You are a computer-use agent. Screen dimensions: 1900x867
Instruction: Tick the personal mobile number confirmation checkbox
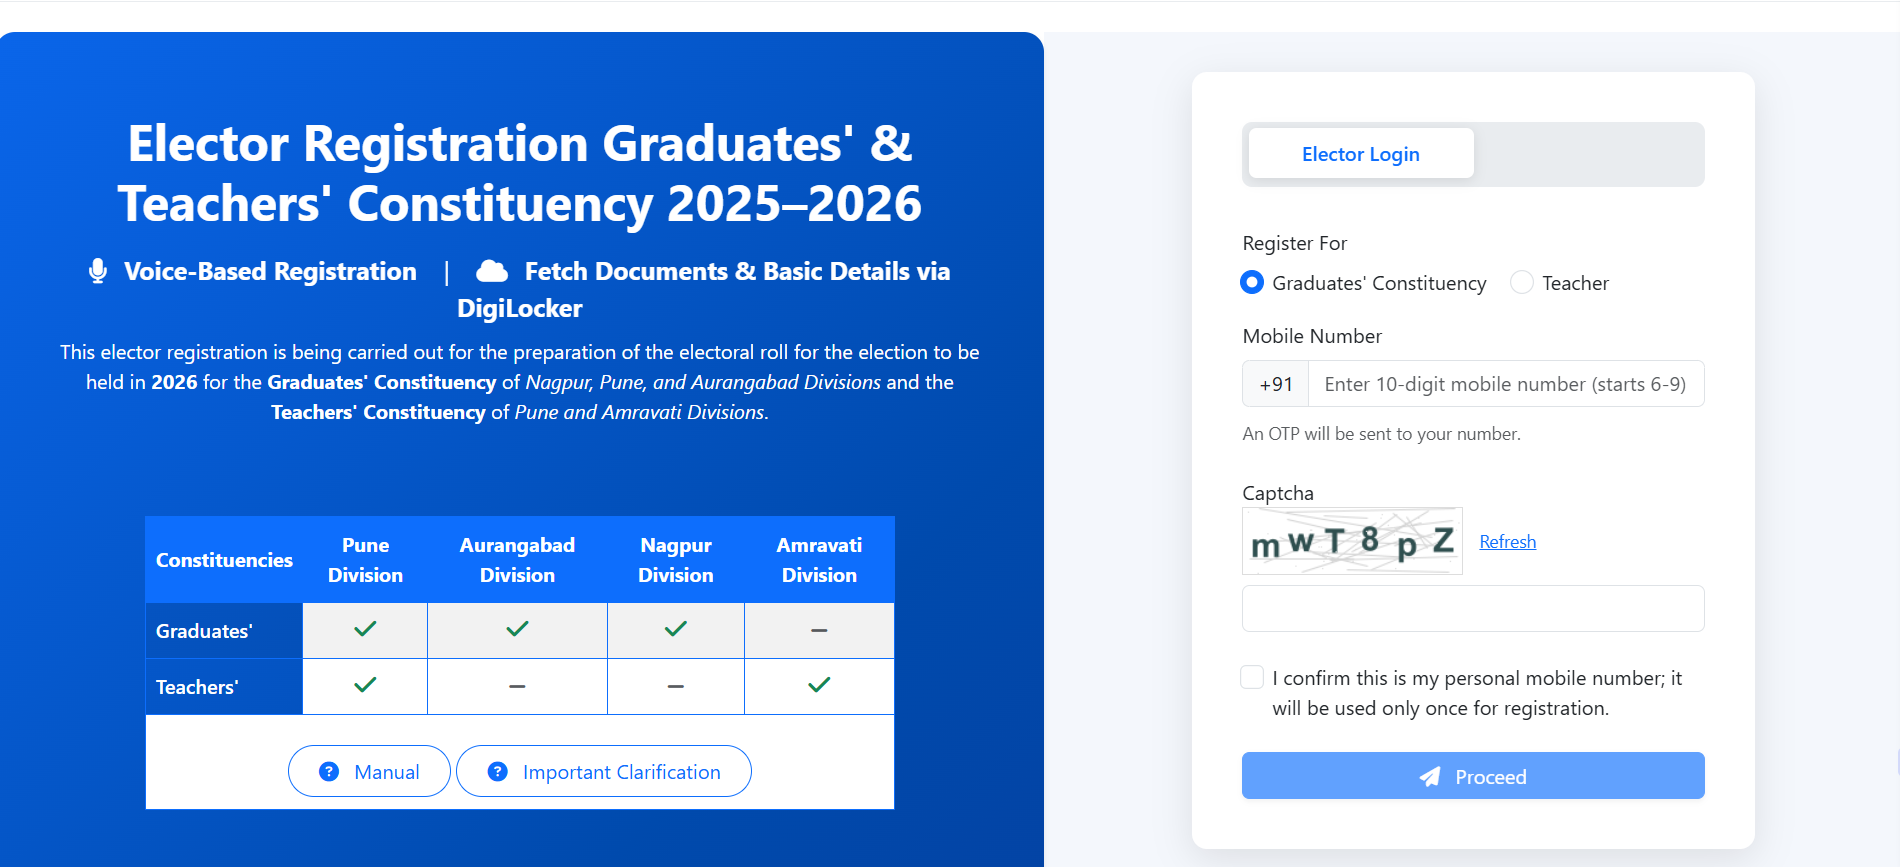click(1252, 678)
